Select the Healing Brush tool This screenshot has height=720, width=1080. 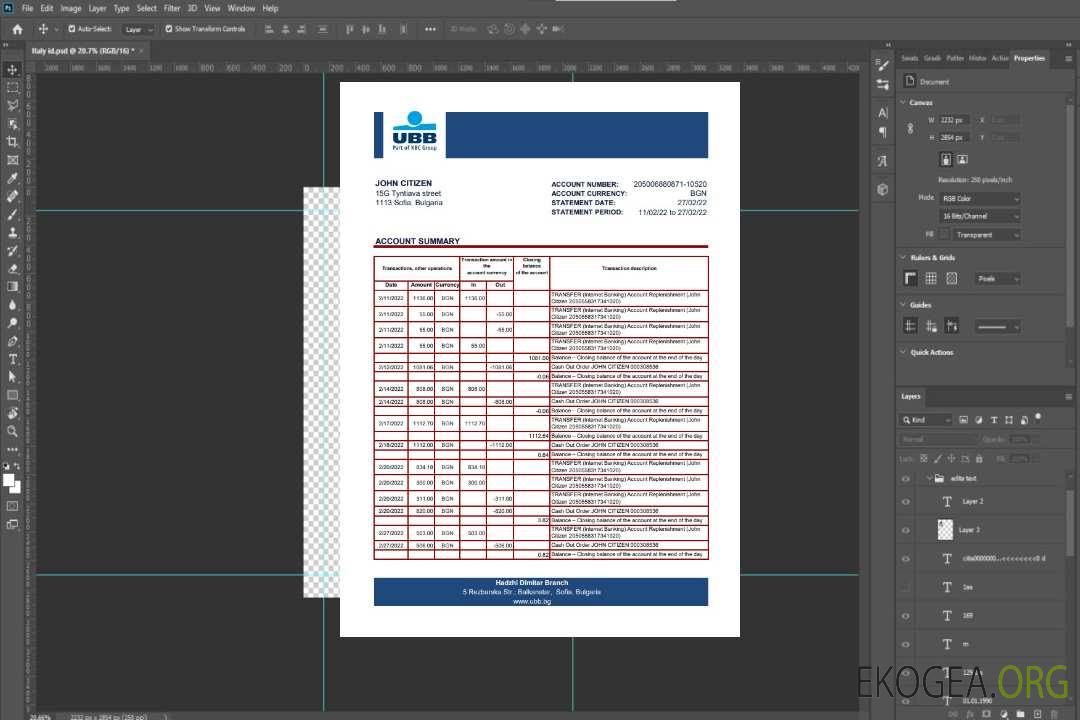12,196
